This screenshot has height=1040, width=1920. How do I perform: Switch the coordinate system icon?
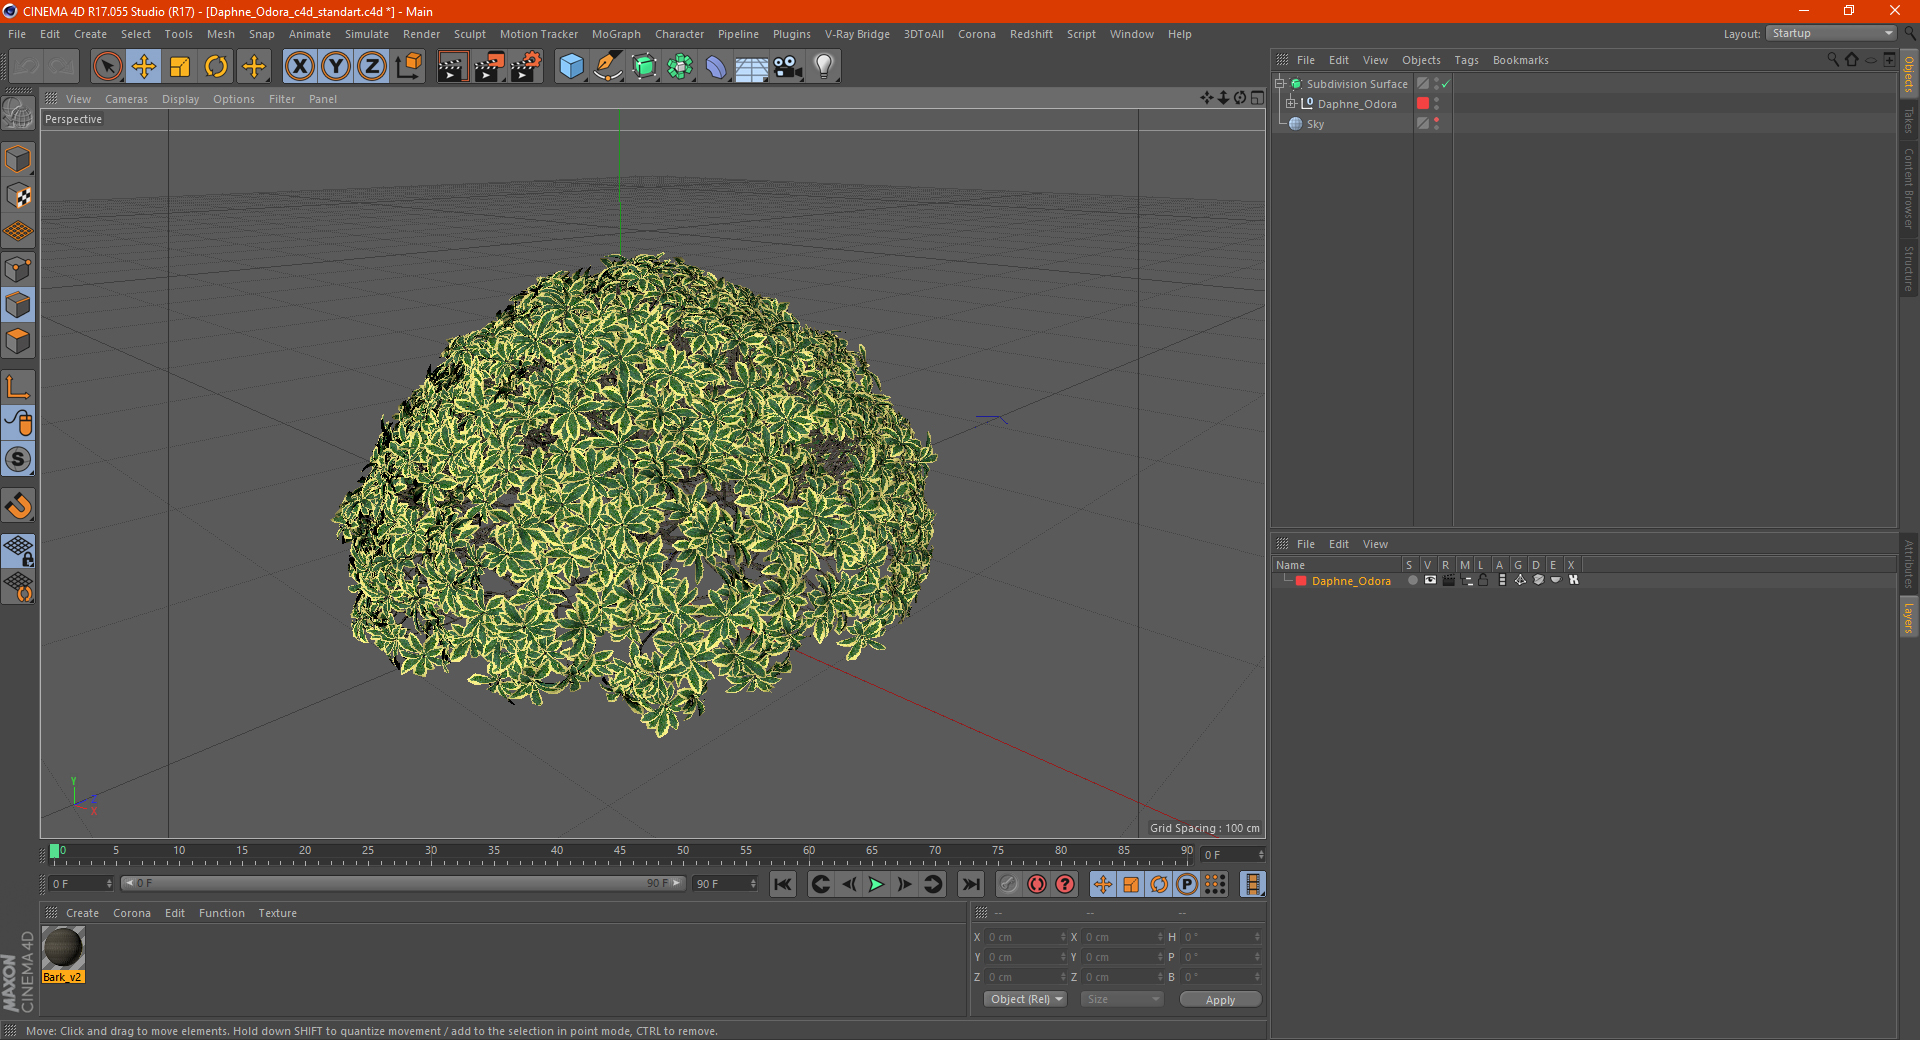[409, 67]
